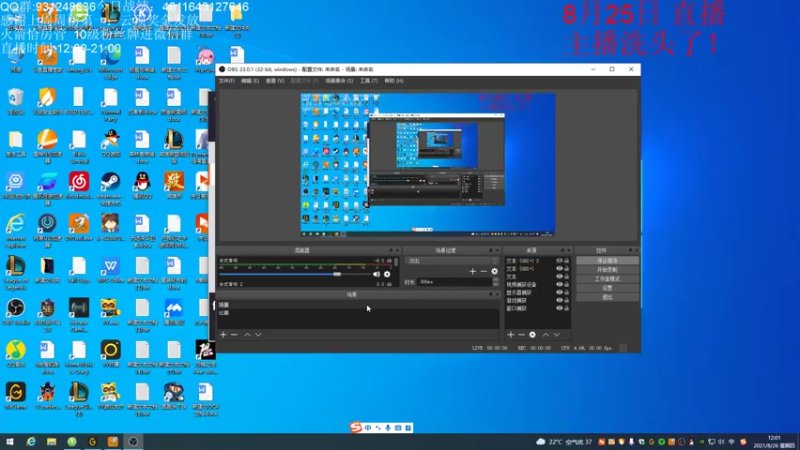Move selected source down arrow
The width and height of the screenshot is (800, 450).
pyautogui.click(x=557, y=335)
